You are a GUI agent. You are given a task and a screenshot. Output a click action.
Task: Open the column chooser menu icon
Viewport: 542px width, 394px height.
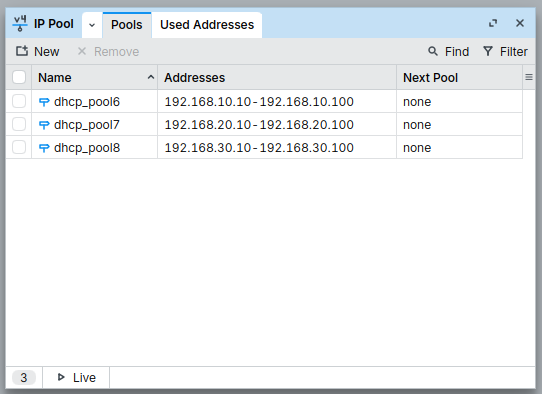tap(529, 77)
